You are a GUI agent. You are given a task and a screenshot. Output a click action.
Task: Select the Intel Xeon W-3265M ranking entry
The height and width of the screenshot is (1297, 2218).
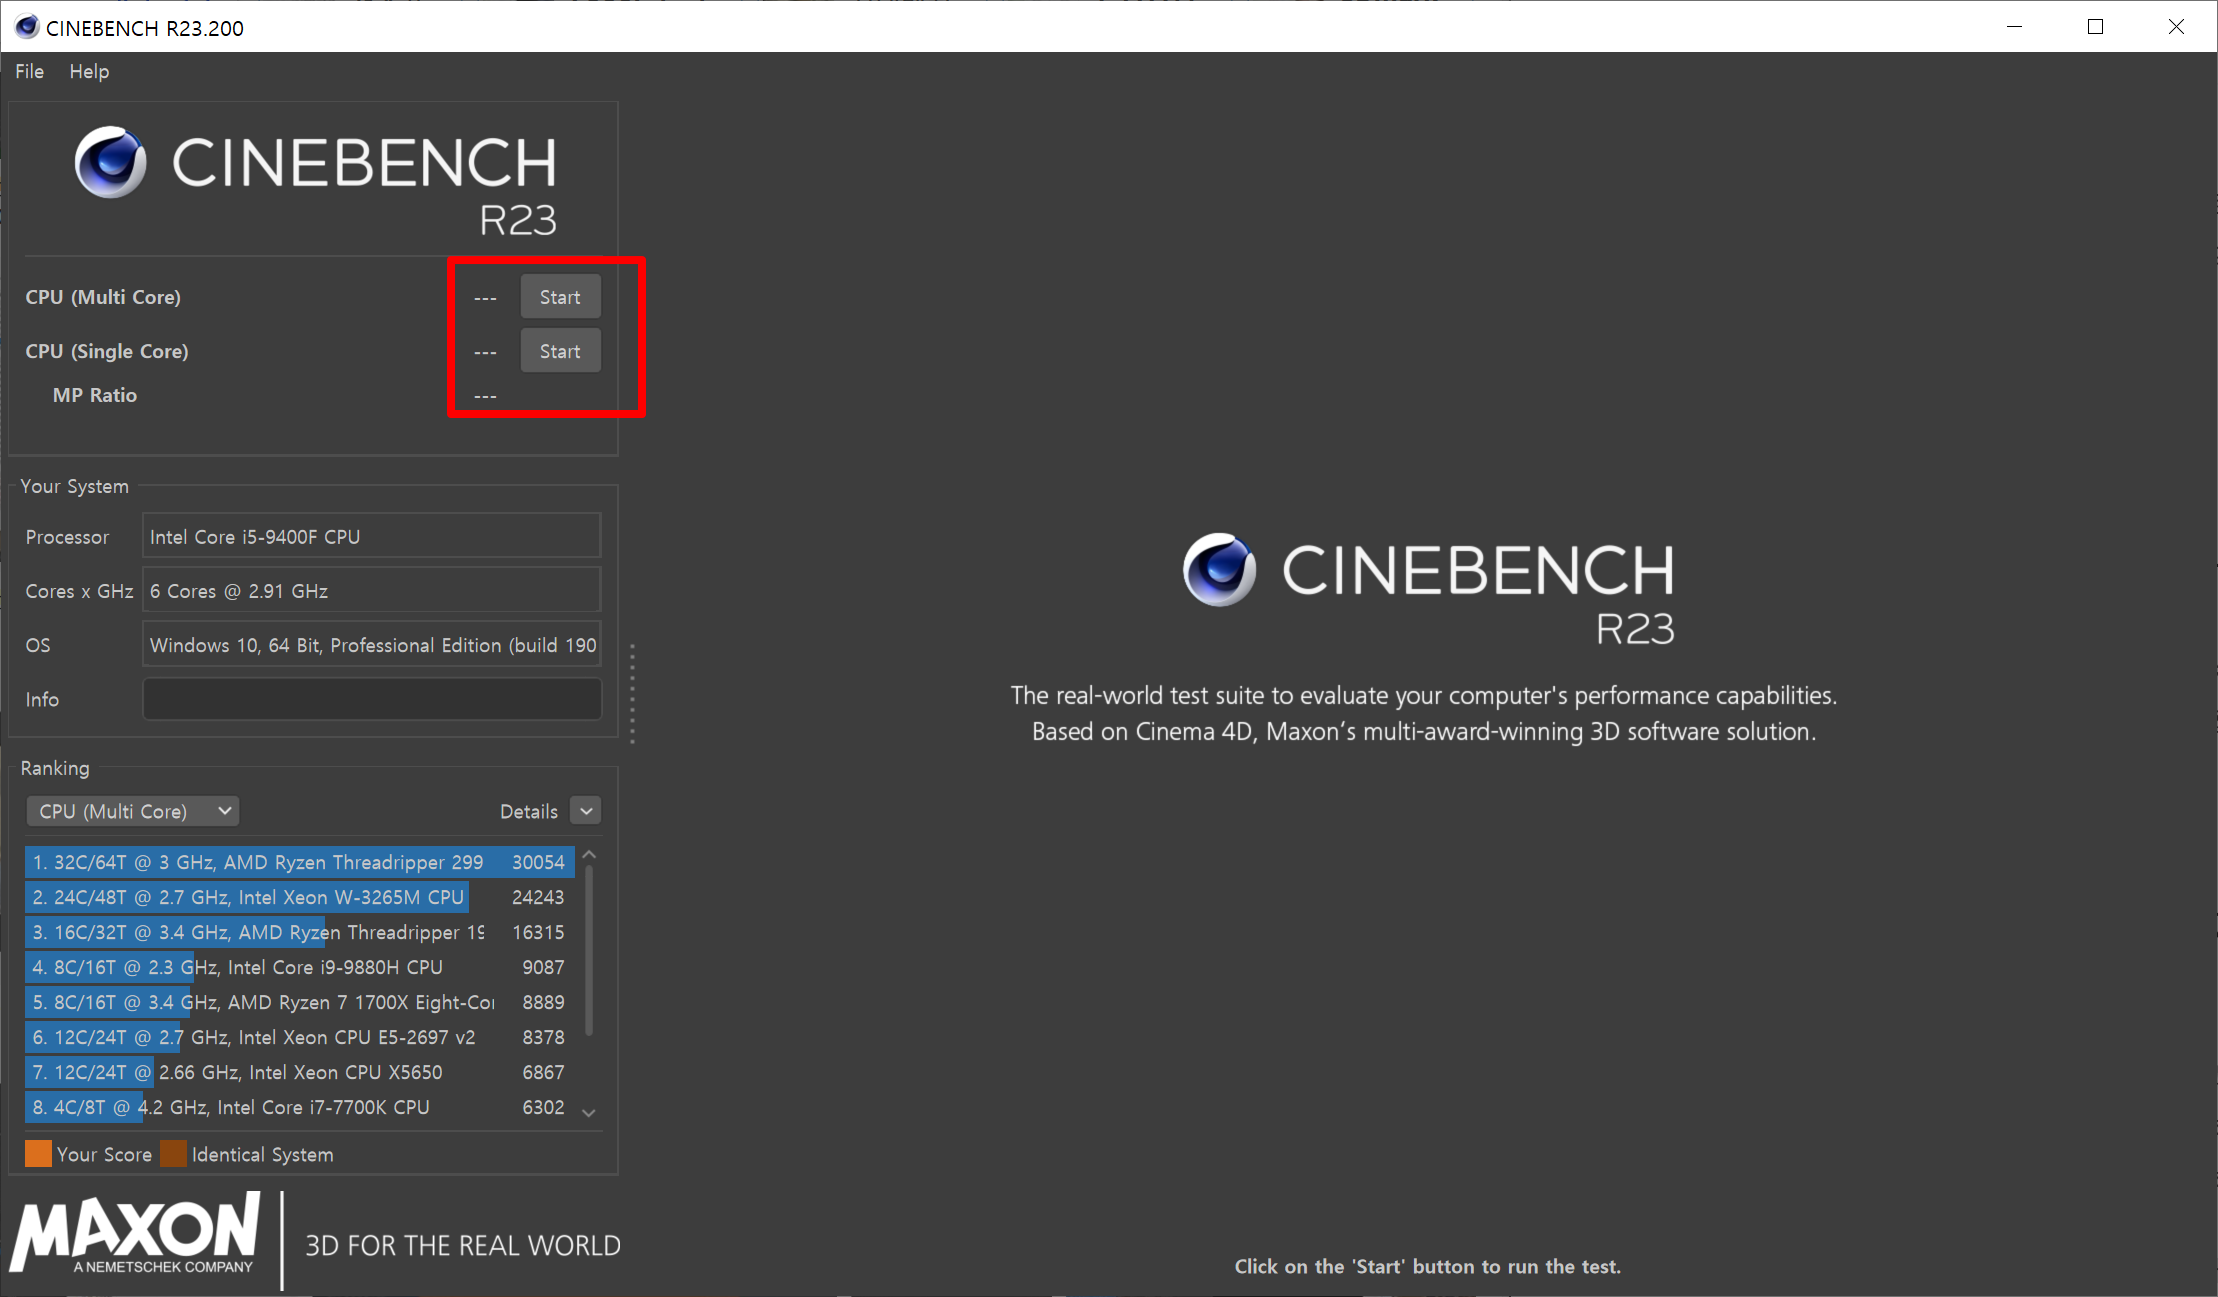click(x=298, y=897)
